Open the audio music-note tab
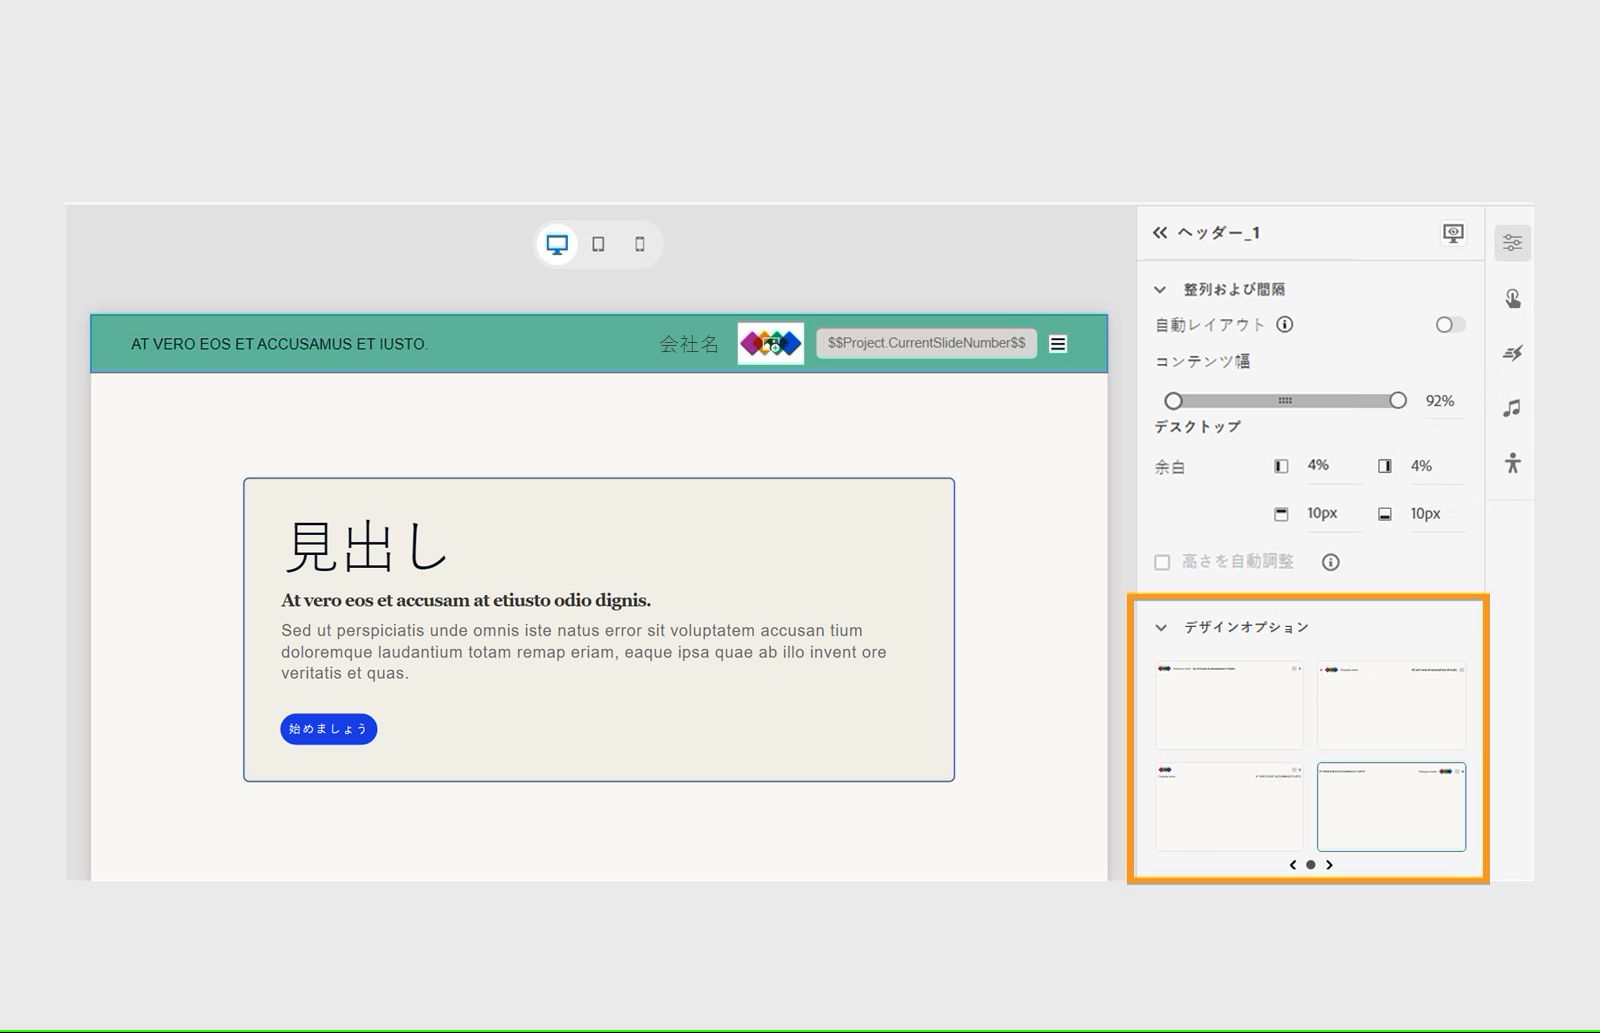This screenshot has width=1600, height=1033. pyautogui.click(x=1512, y=408)
